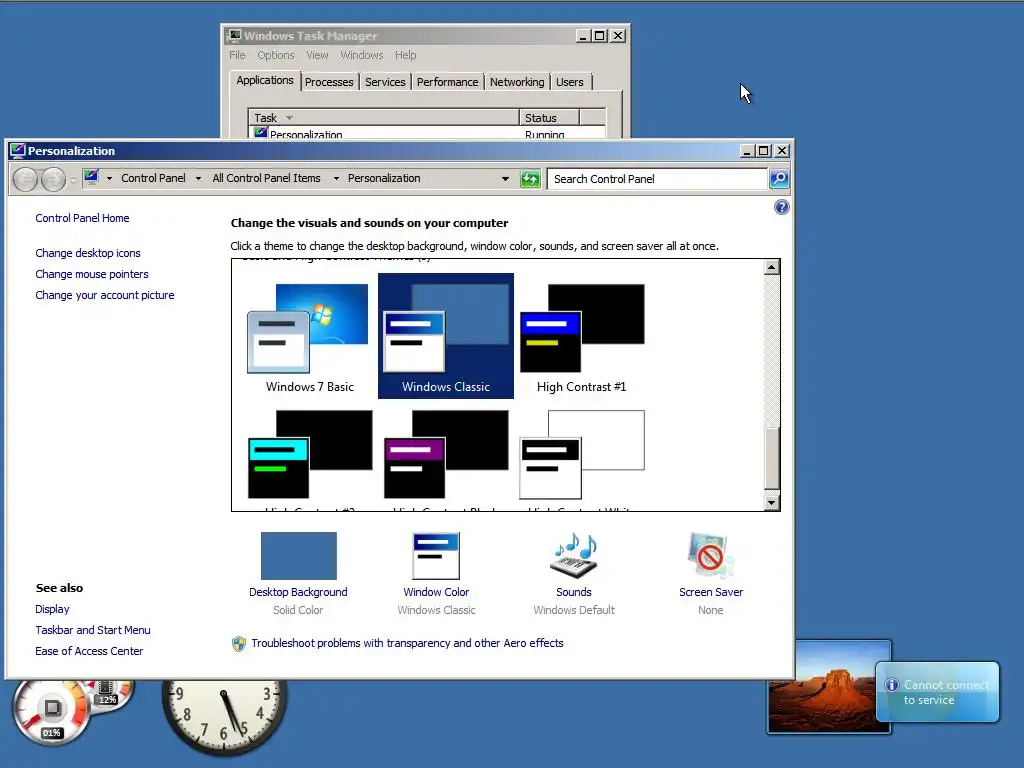Click the Cannot connect to service gadget
This screenshot has width=1024, height=768.
pyautogui.click(x=937, y=692)
